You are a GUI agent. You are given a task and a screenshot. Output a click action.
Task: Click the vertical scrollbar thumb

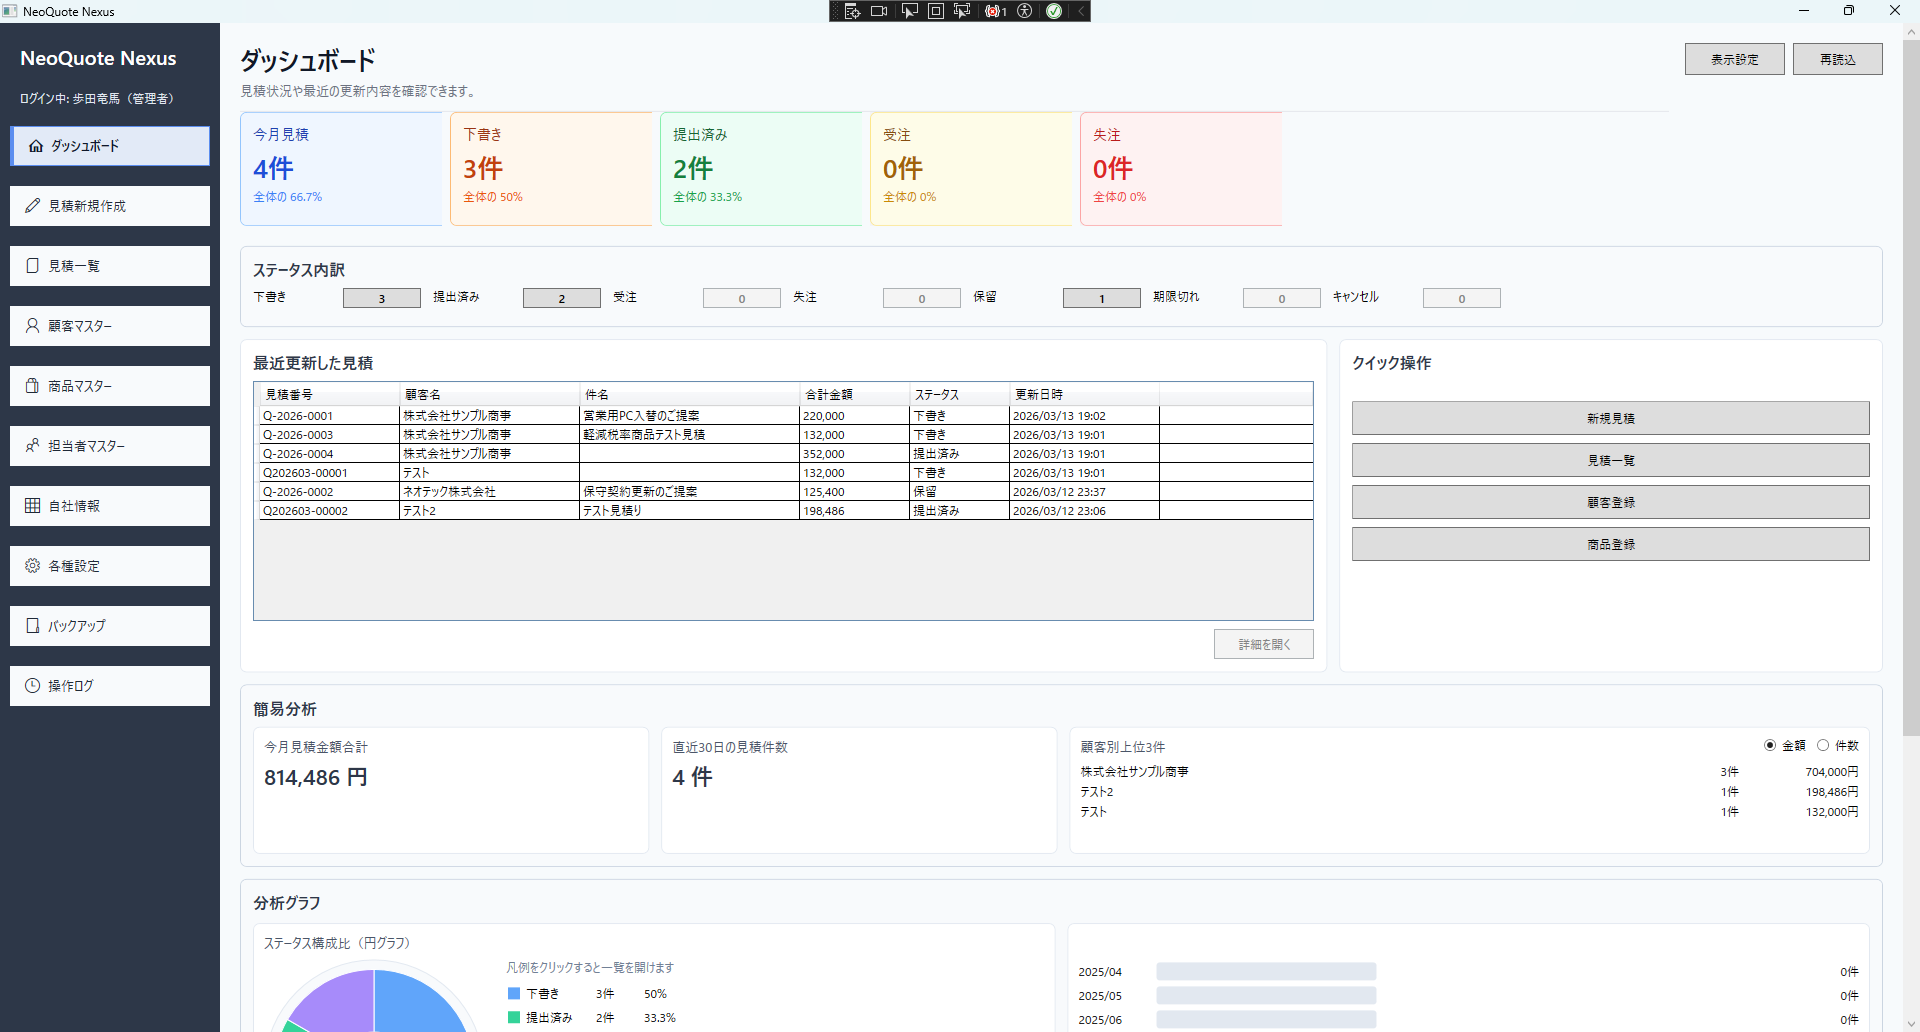pos(1911,388)
